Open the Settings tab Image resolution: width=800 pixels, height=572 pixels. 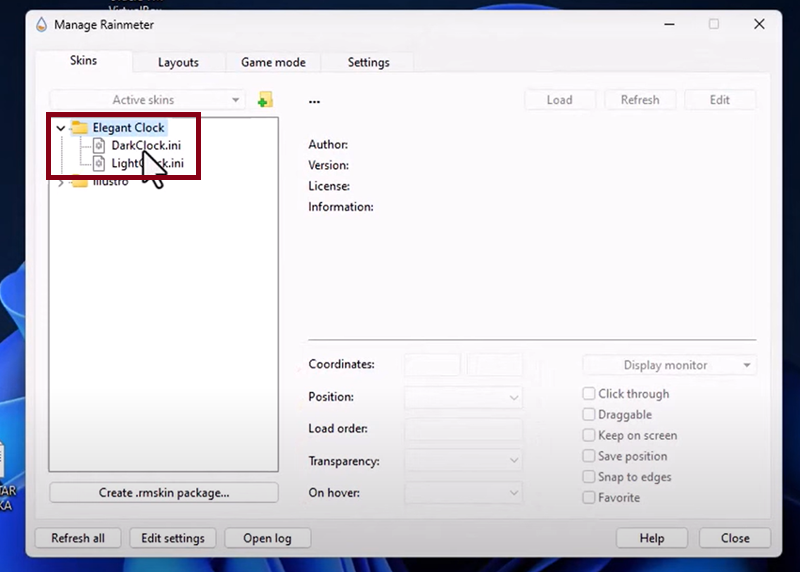pos(368,62)
